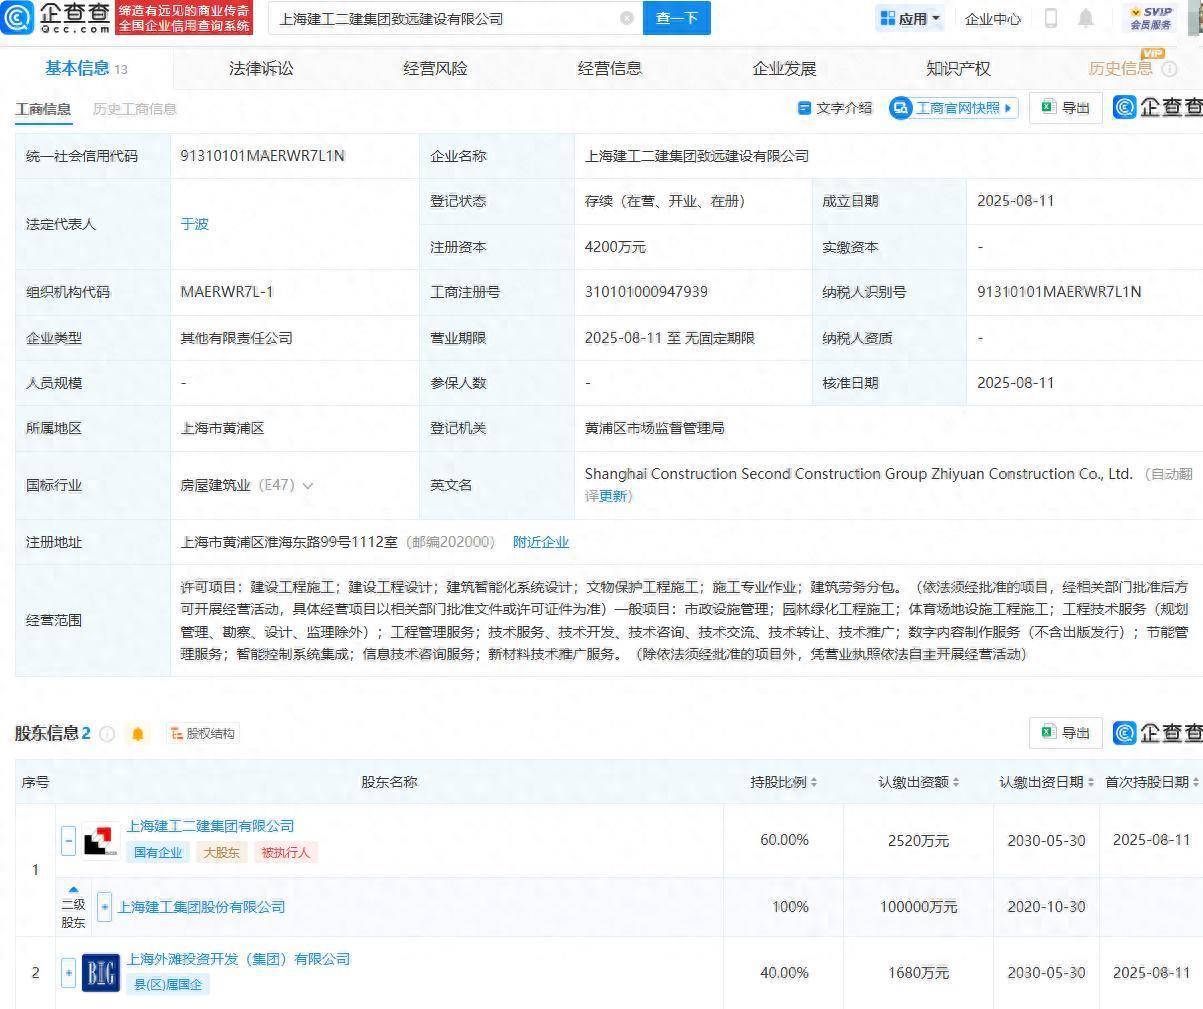Open legal representative 于波 link
This screenshot has width=1203, height=1009.
pyautogui.click(x=194, y=224)
